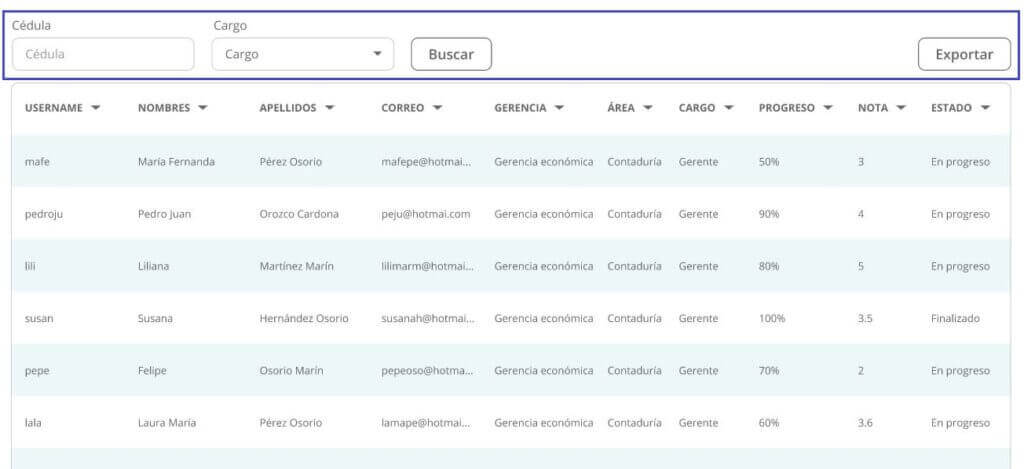Screen dimensions: 1024x469
Task: Click the GERENCIA column sort arrow
Action: 559,108
